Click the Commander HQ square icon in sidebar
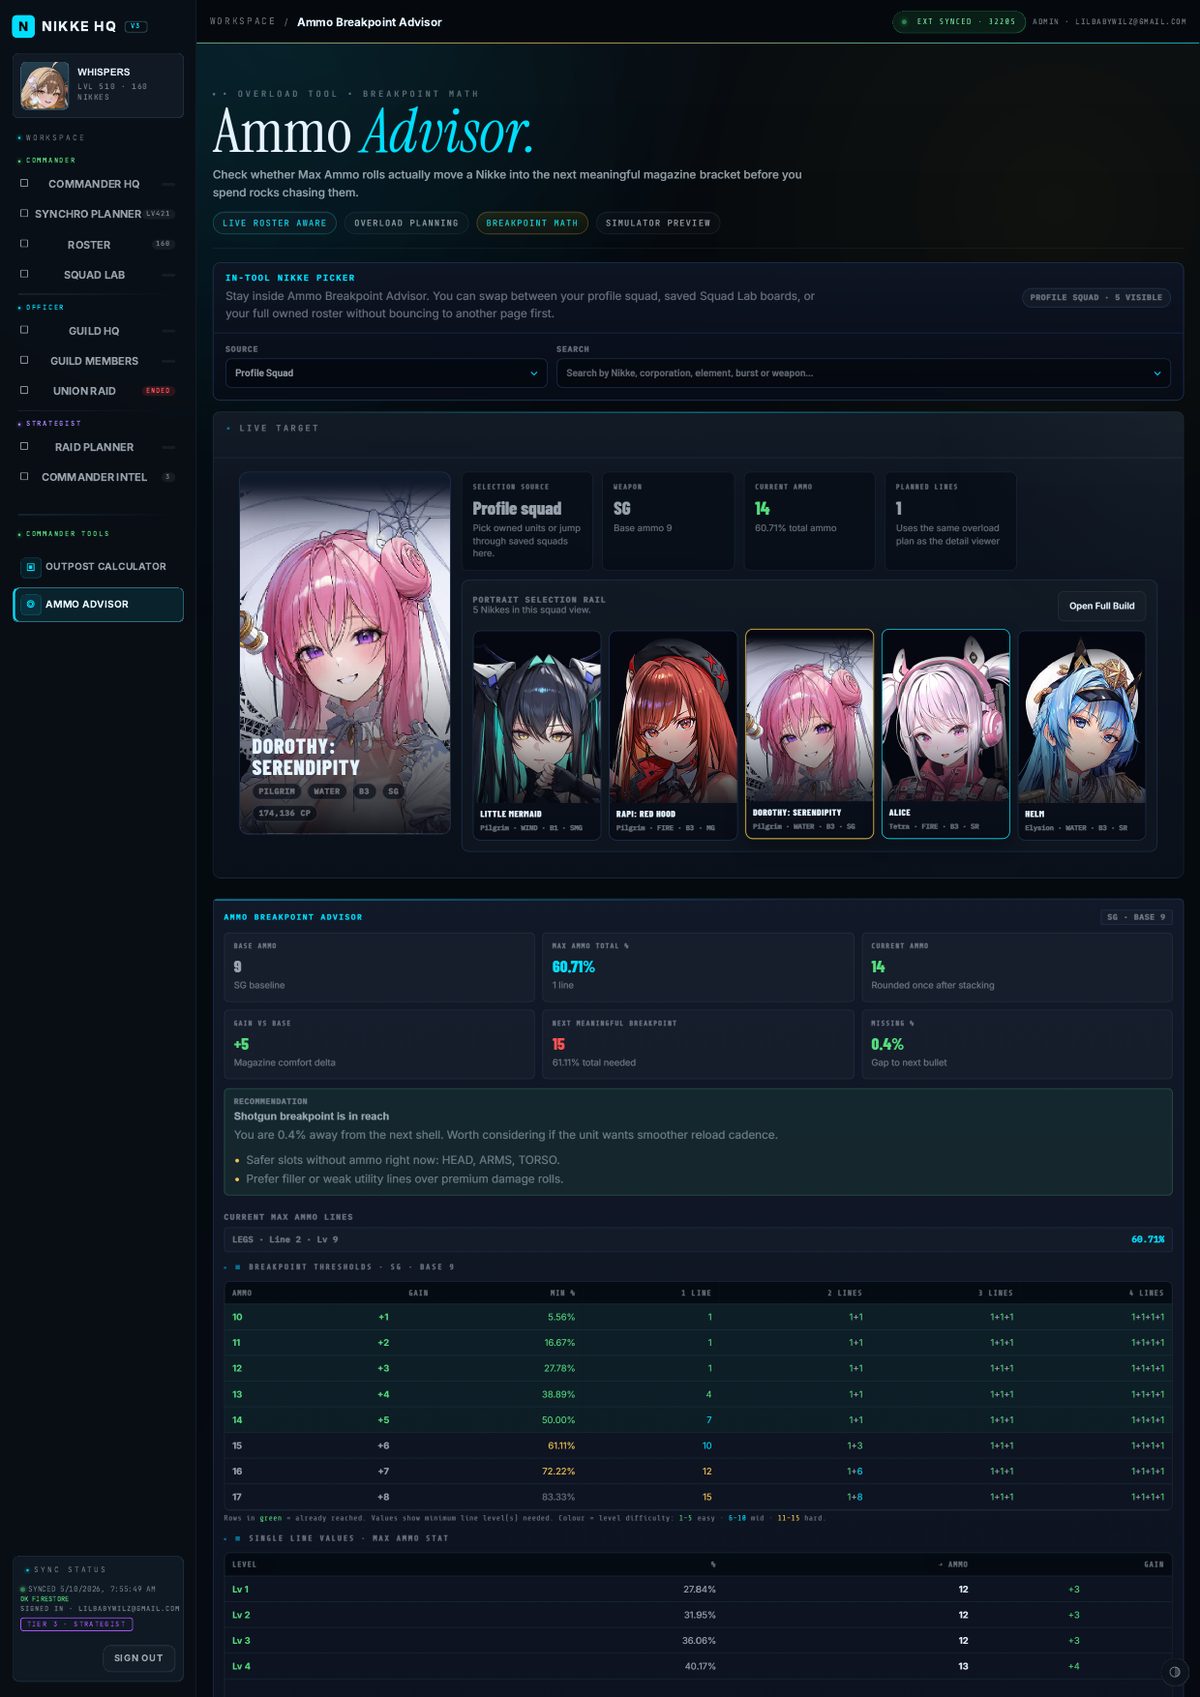 coord(24,183)
